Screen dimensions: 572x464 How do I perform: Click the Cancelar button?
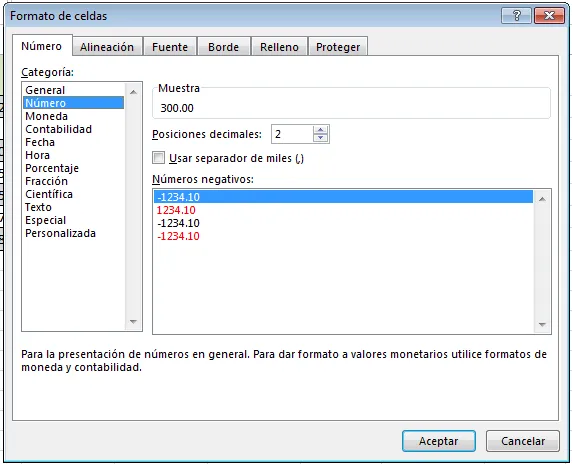coord(523,441)
